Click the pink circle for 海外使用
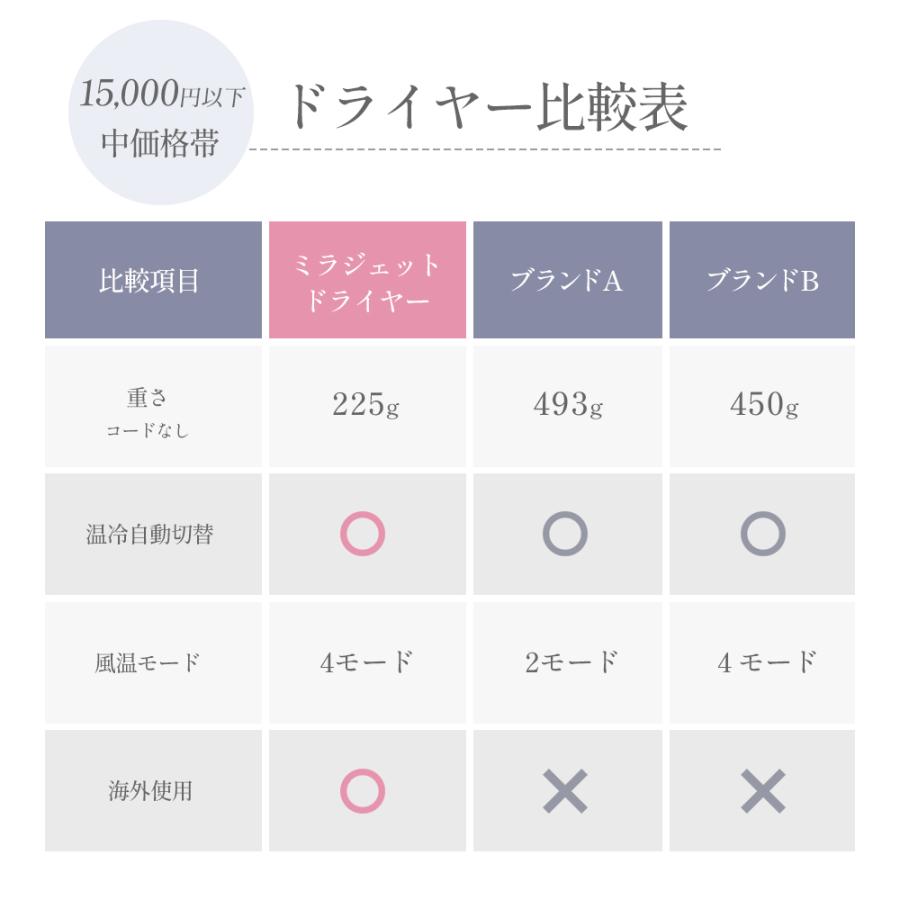 (362, 791)
